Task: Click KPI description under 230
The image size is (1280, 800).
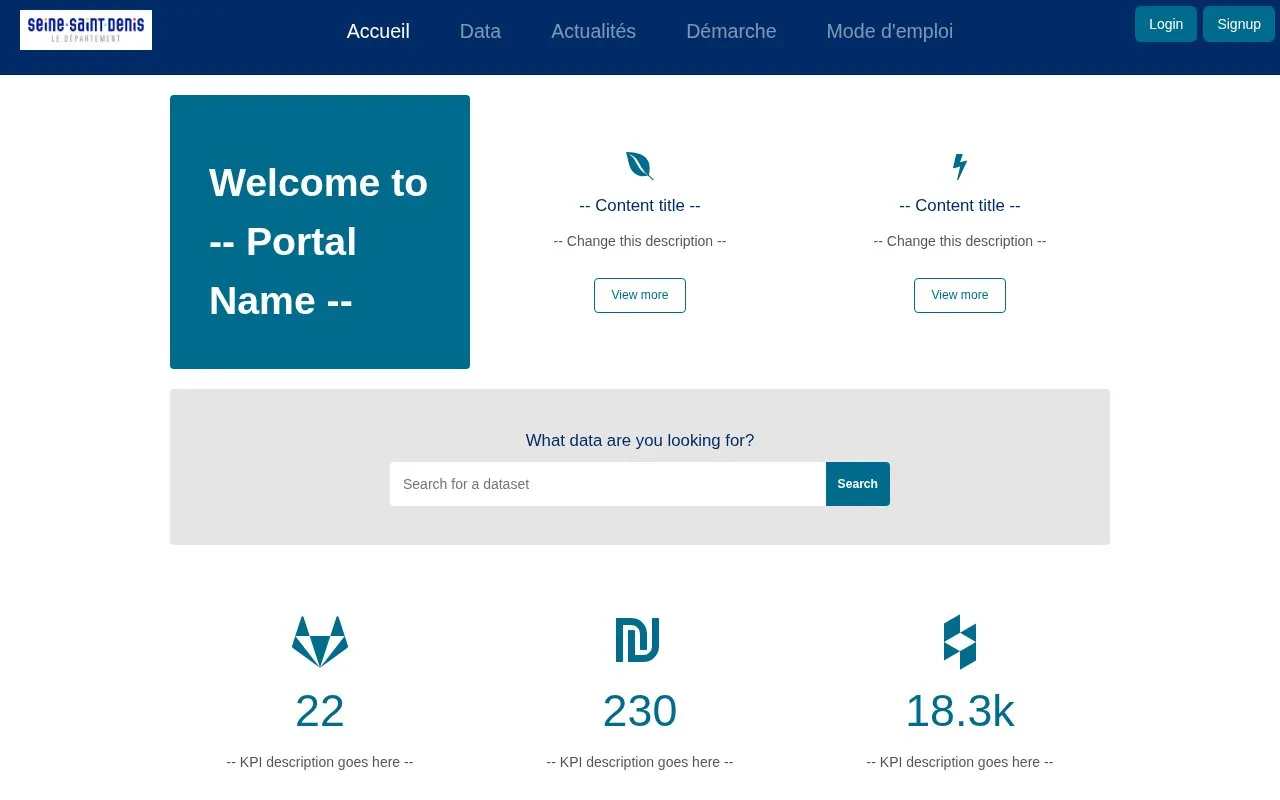Action: [x=640, y=762]
